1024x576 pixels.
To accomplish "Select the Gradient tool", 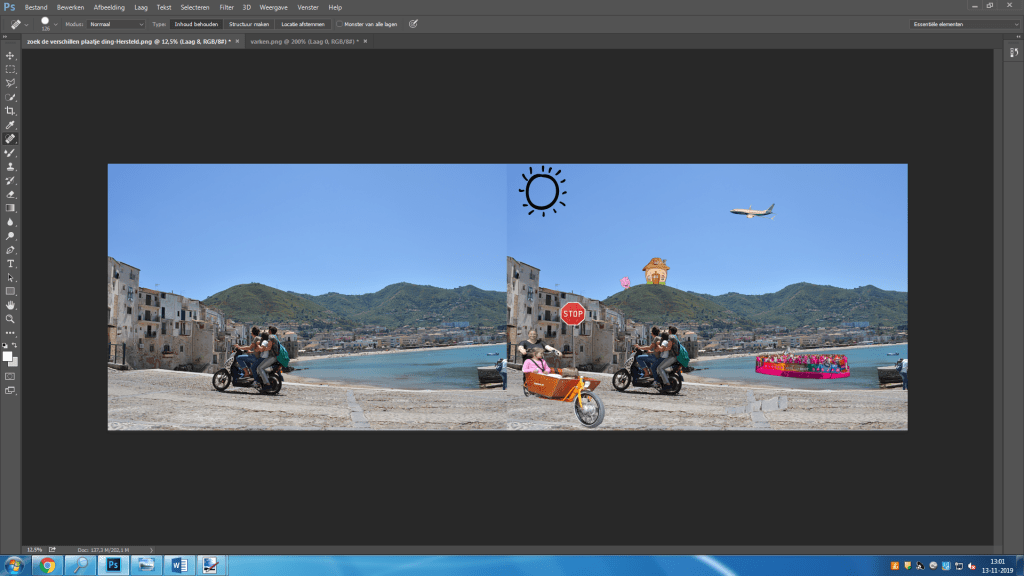I will (10, 208).
